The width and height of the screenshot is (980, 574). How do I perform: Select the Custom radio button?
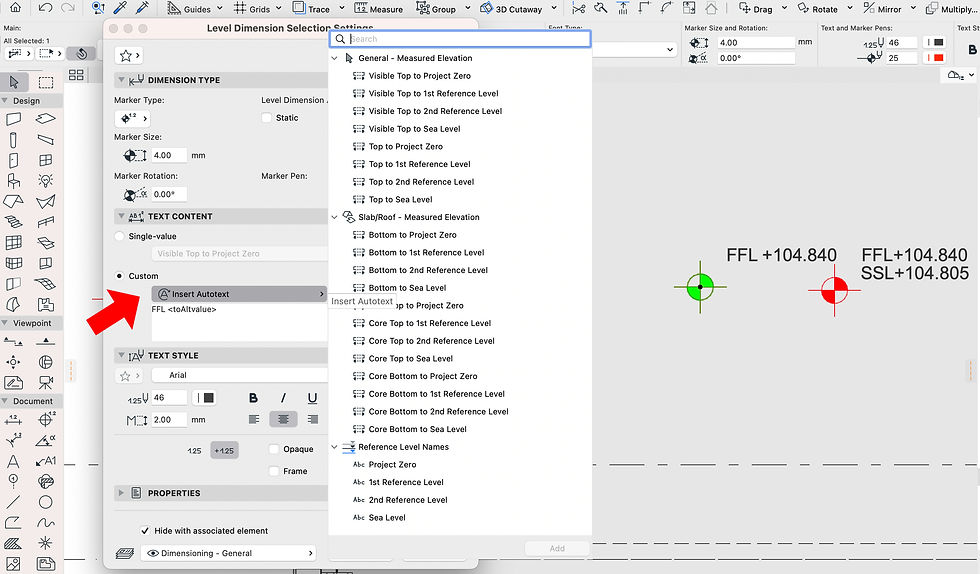pos(119,276)
